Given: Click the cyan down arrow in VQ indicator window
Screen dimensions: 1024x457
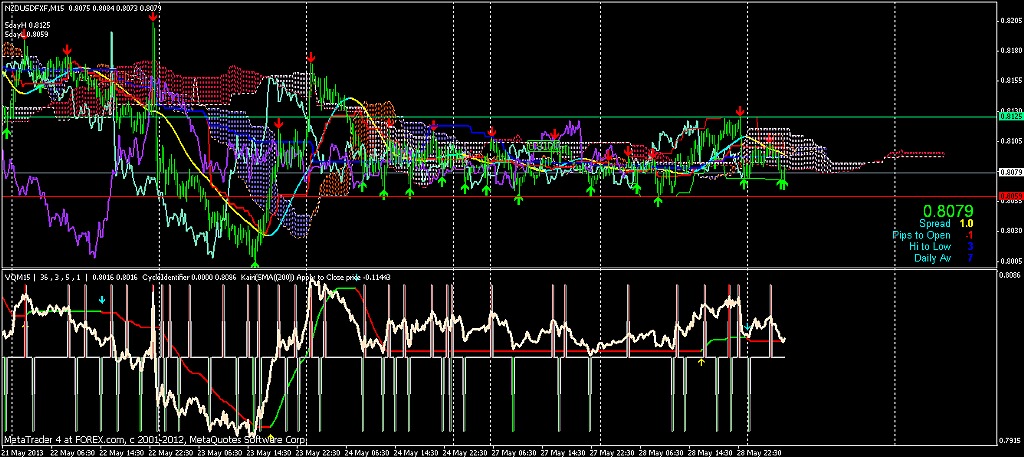Looking at the screenshot, I should [101, 299].
